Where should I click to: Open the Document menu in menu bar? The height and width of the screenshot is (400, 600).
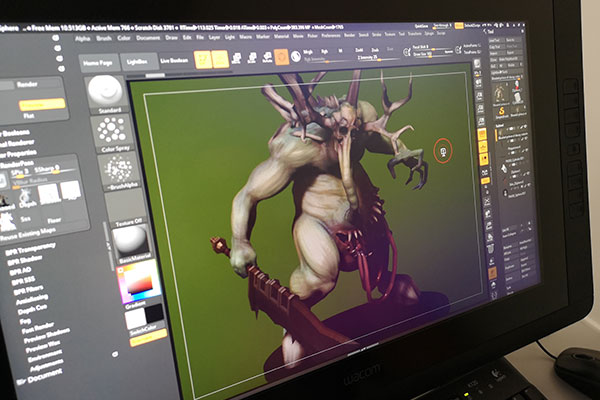(149, 36)
